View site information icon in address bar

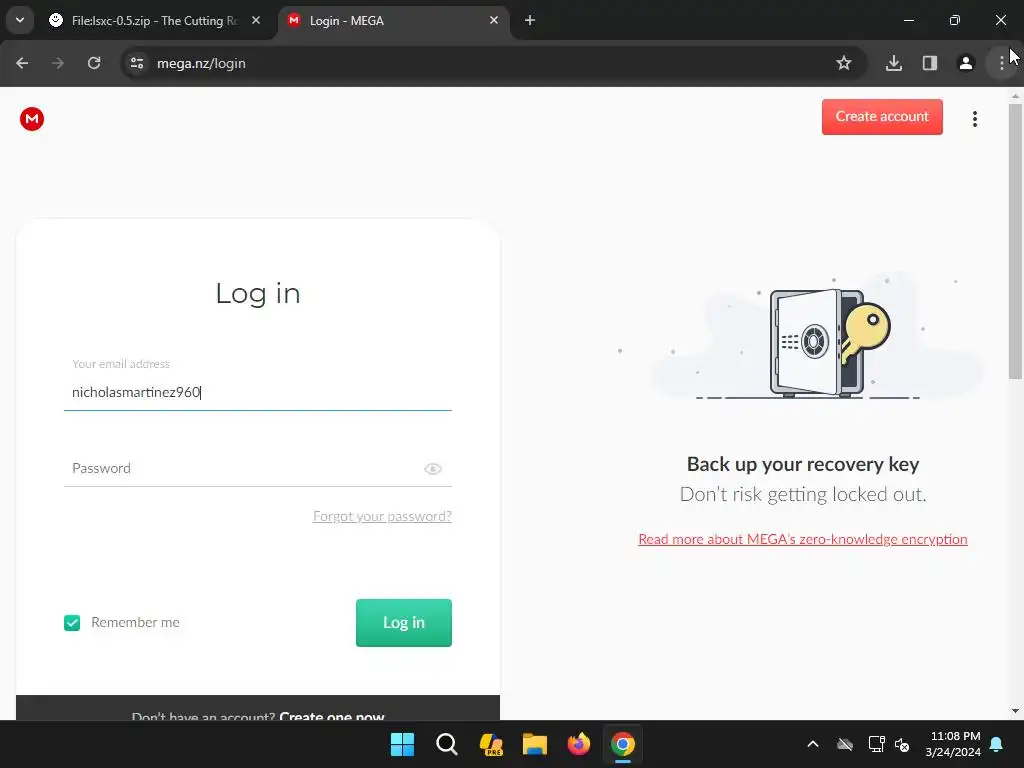pos(136,63)
